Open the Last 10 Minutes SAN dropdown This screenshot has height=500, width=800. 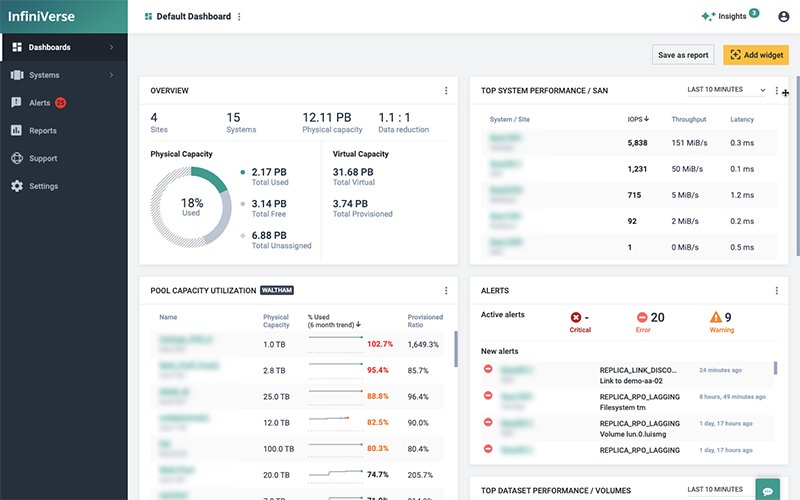coord(727,90)
